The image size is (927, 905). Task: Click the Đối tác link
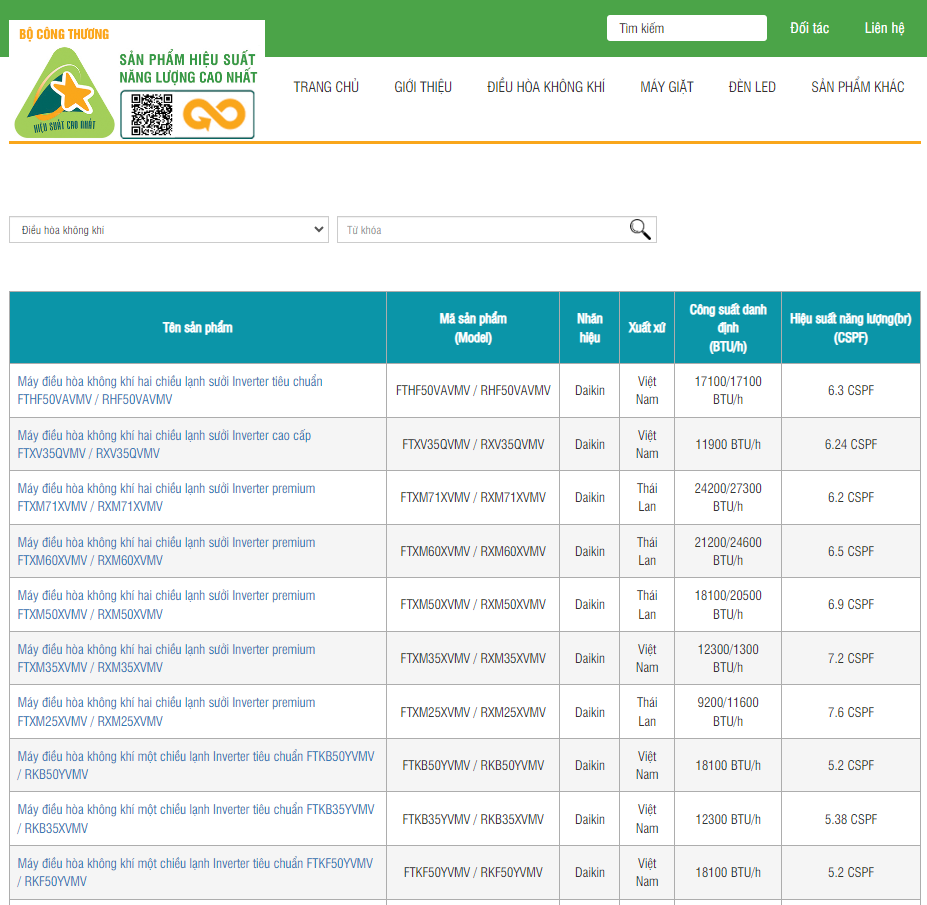click(809, 28)
